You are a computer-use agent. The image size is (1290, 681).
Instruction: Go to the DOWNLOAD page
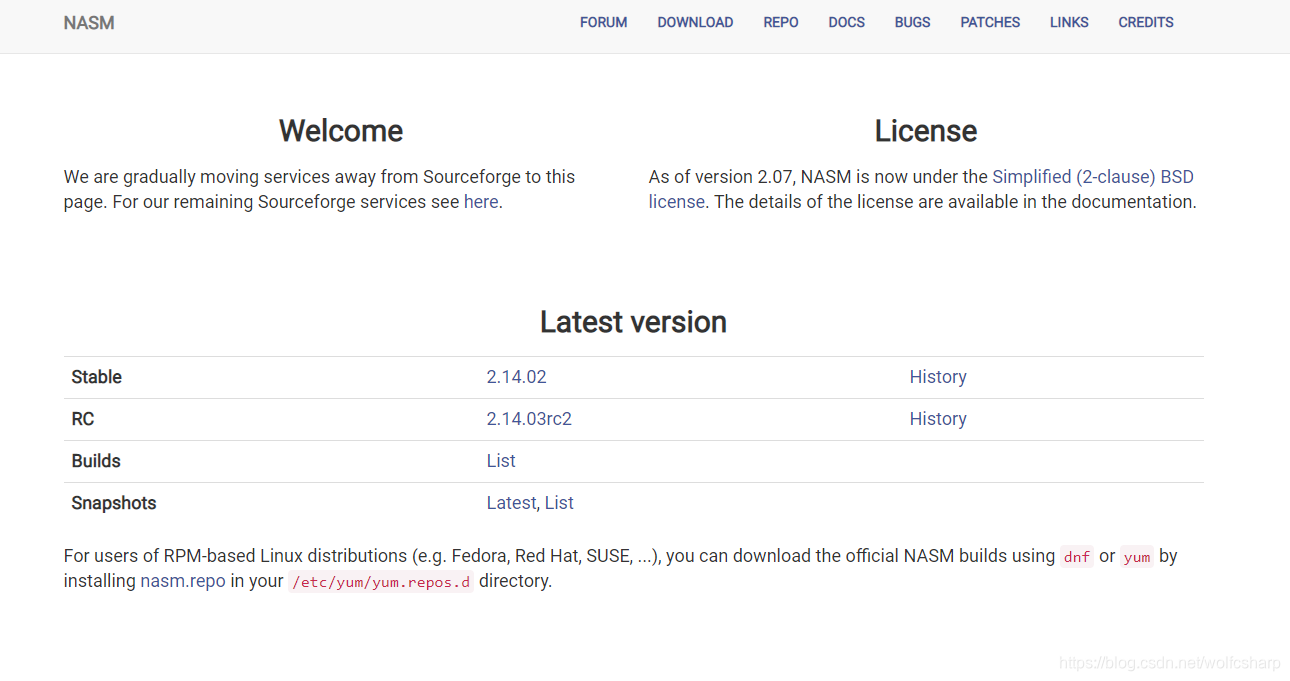[695, 22]
